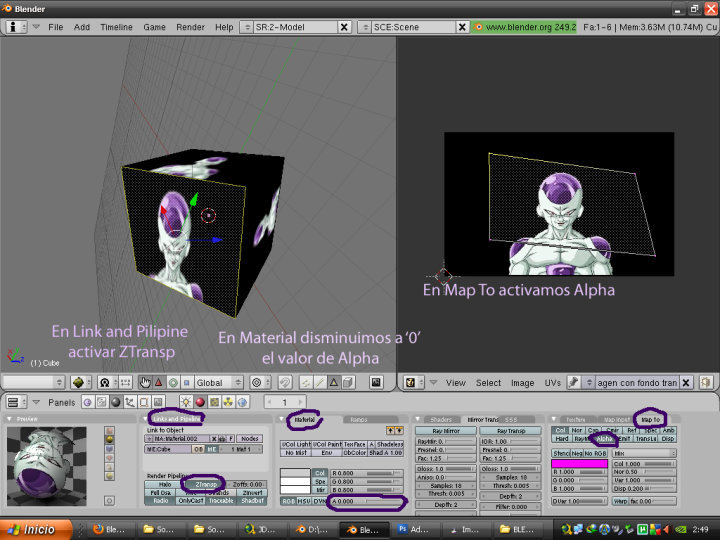Image resolution: width=720 pixels, height=540 pixels.
Task: Open Texture buttons icon
Action: click(x=214, y=403)
